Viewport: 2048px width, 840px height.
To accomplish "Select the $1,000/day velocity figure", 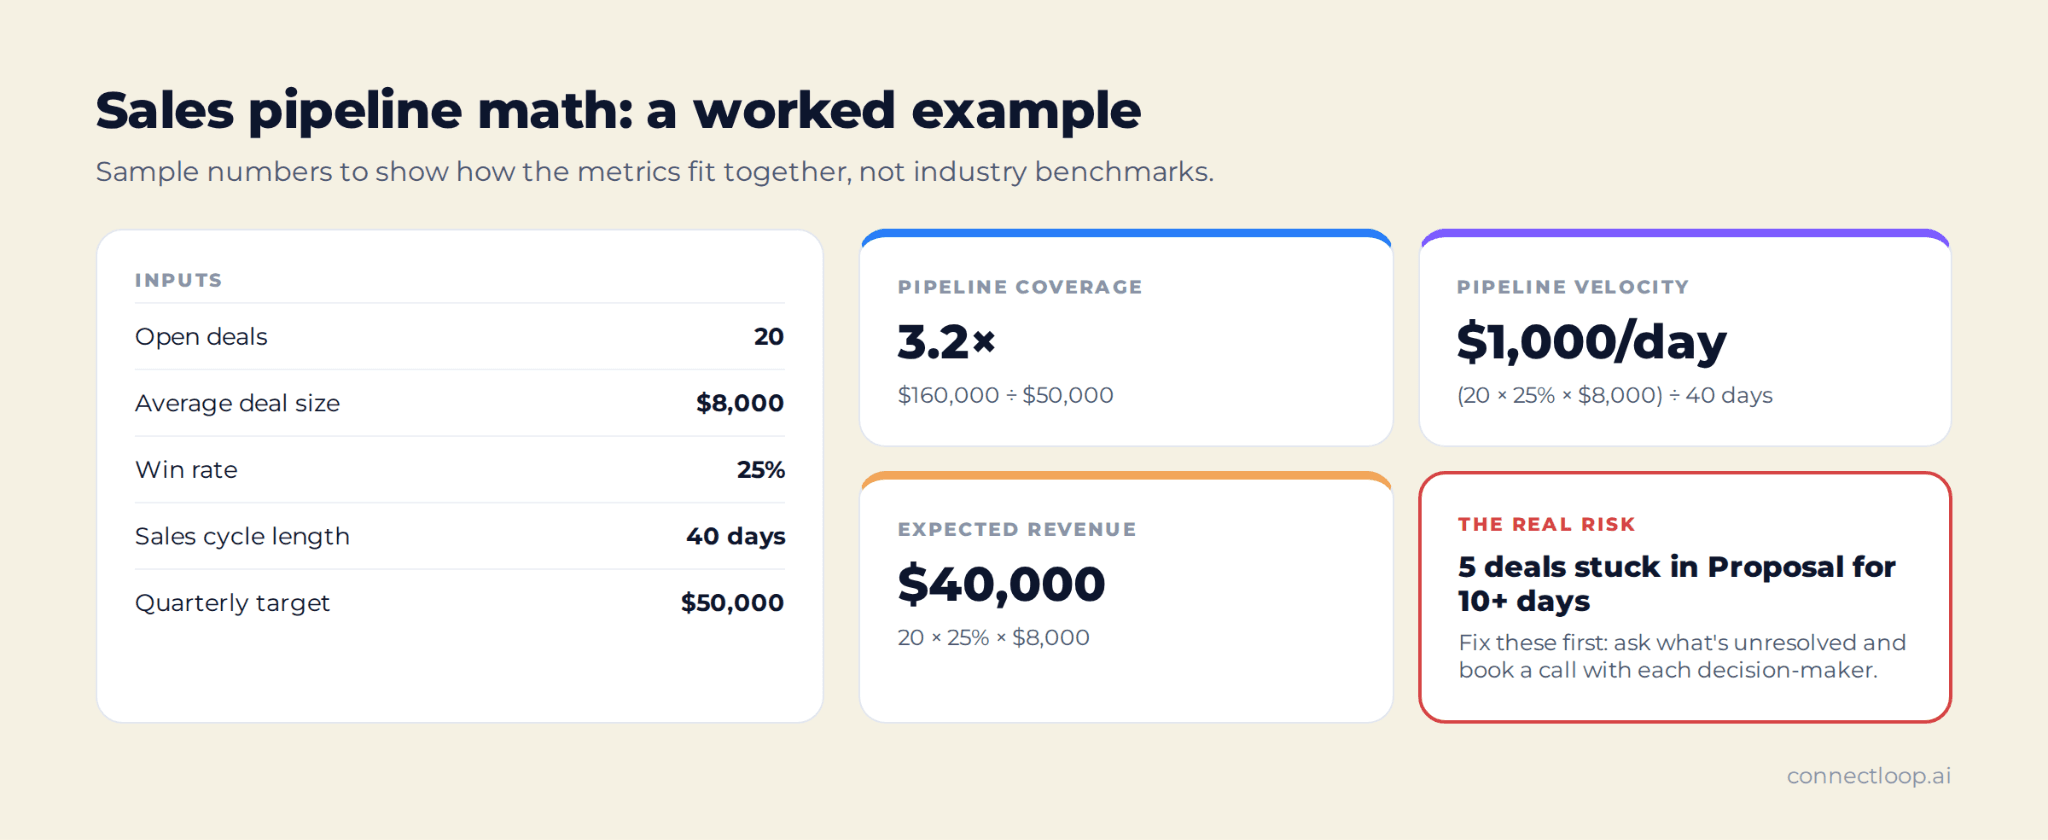I will pos(1592,342).
